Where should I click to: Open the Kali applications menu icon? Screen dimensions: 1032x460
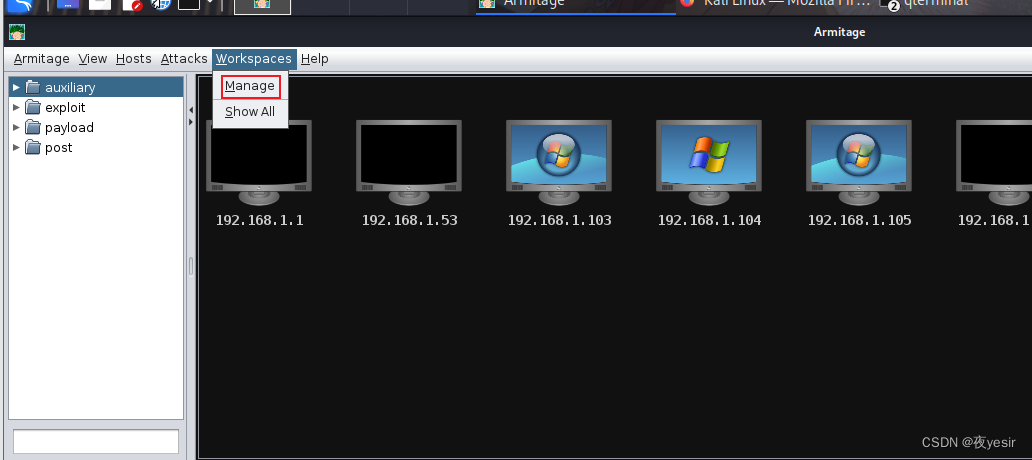tap(19, 6)
